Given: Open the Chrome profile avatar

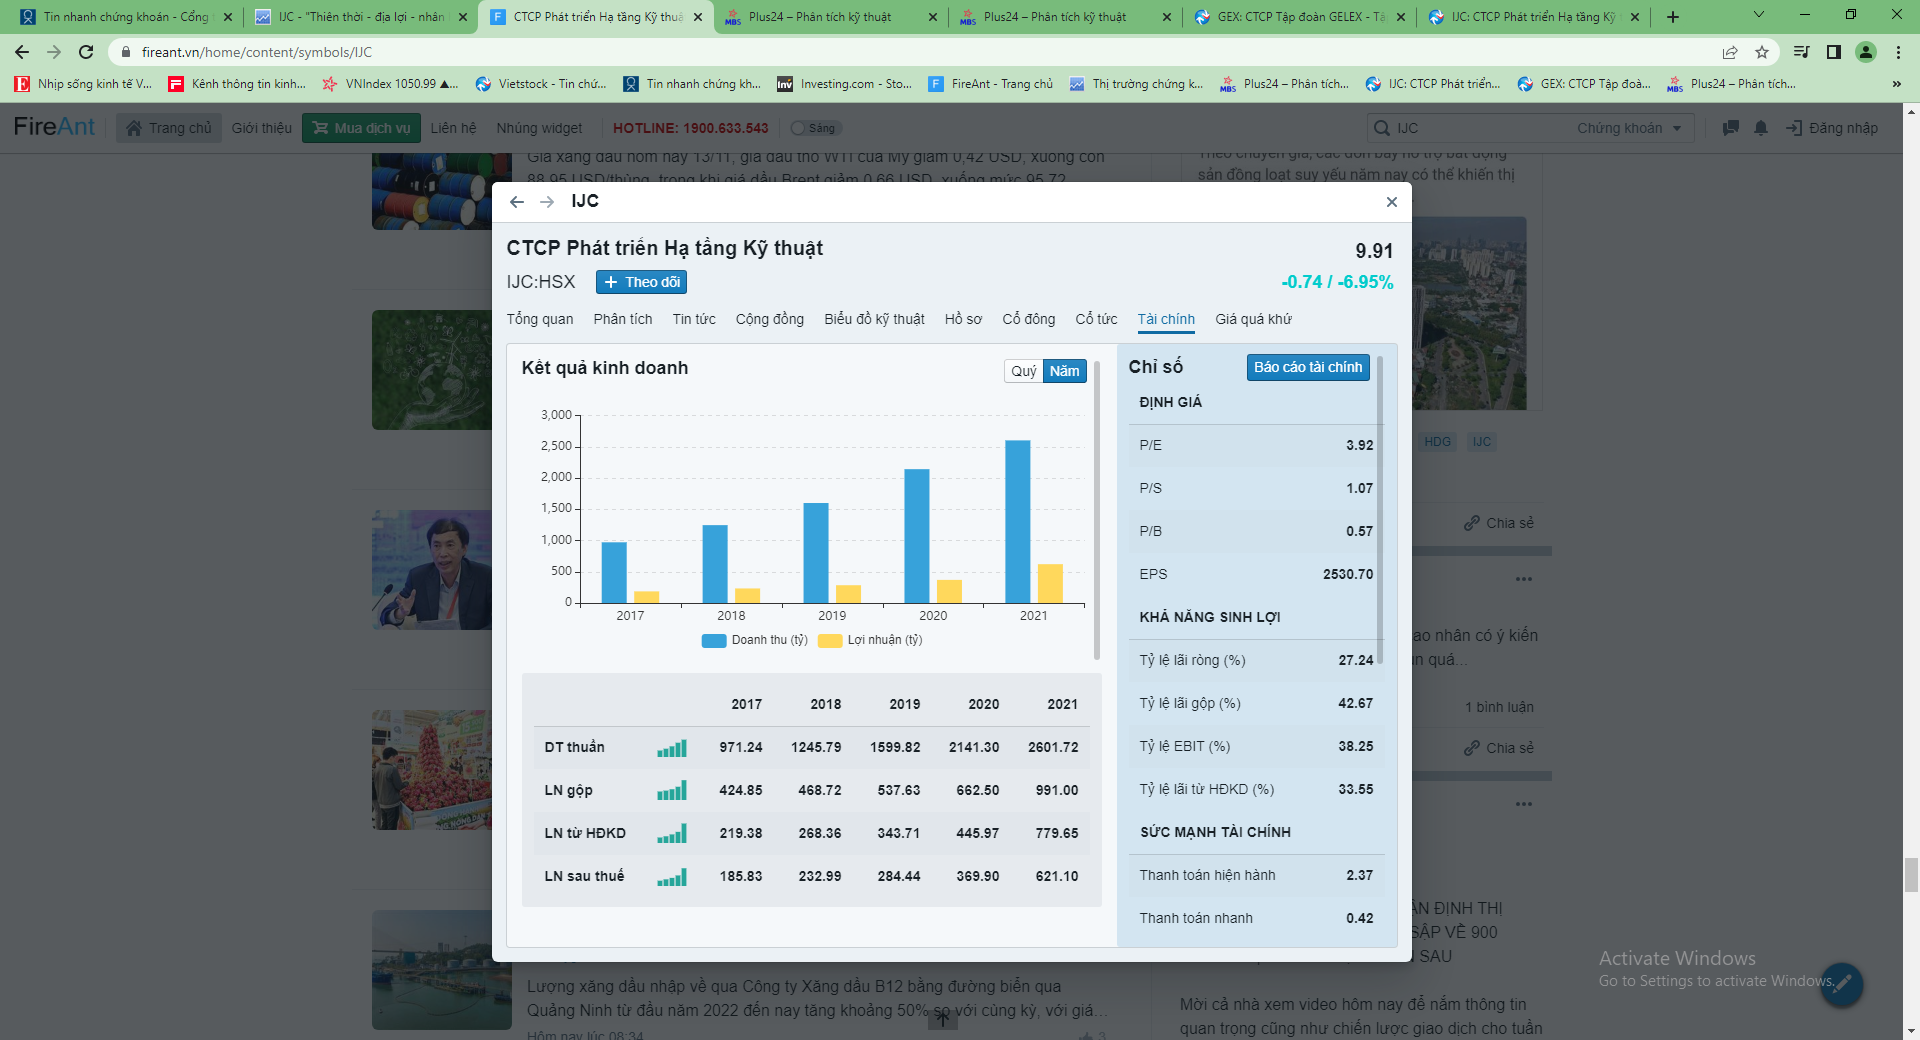Looking at the screenshot, I should pyautogui.click(x=1866, y=52).
